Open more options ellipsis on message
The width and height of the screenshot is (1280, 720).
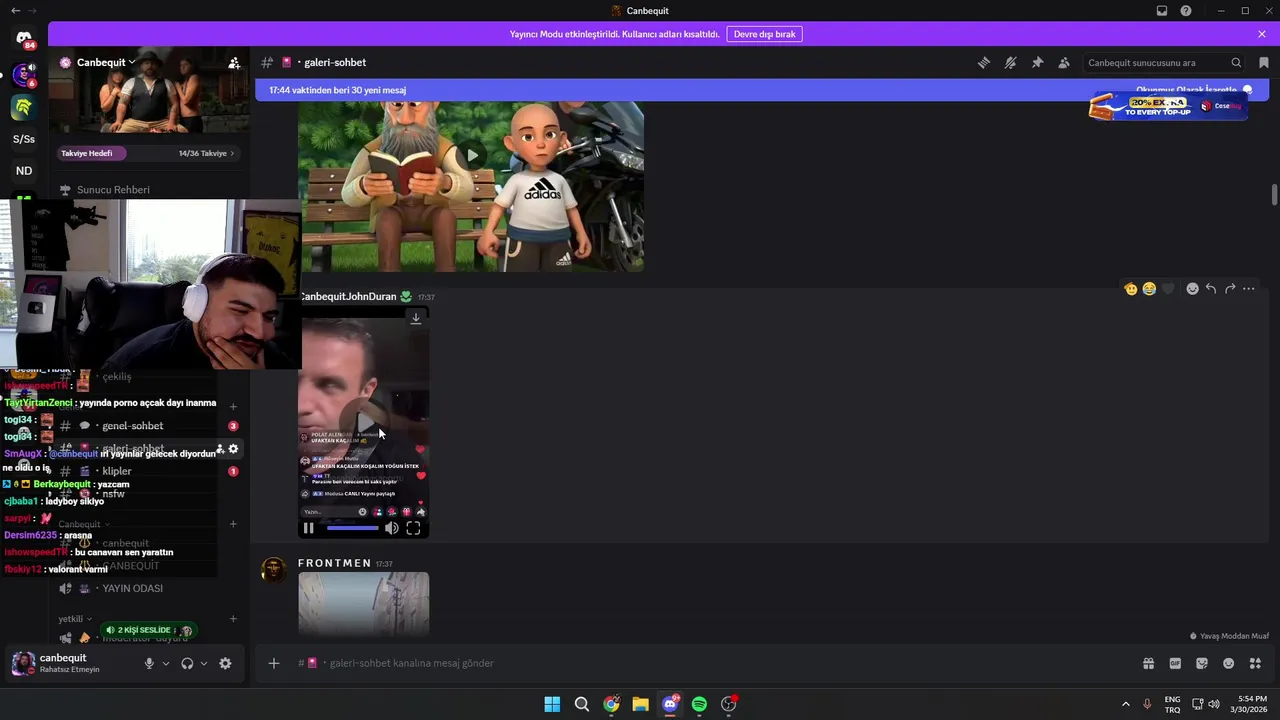(1249, 289)
